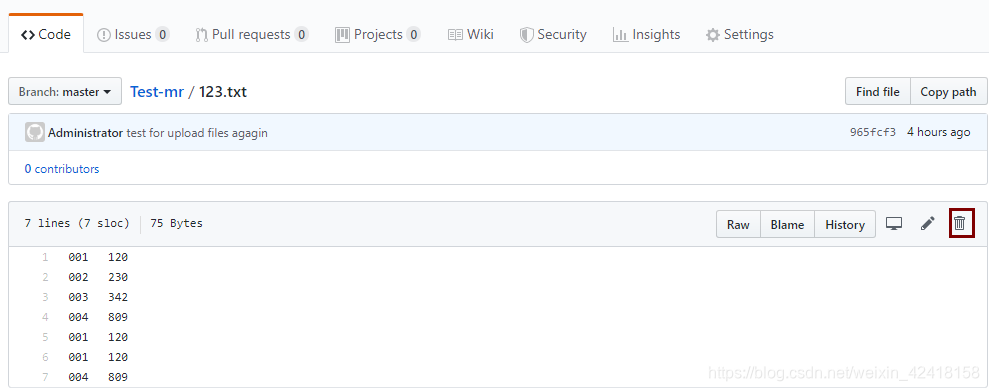
Task: Open the file History
Action: [845, 225]
